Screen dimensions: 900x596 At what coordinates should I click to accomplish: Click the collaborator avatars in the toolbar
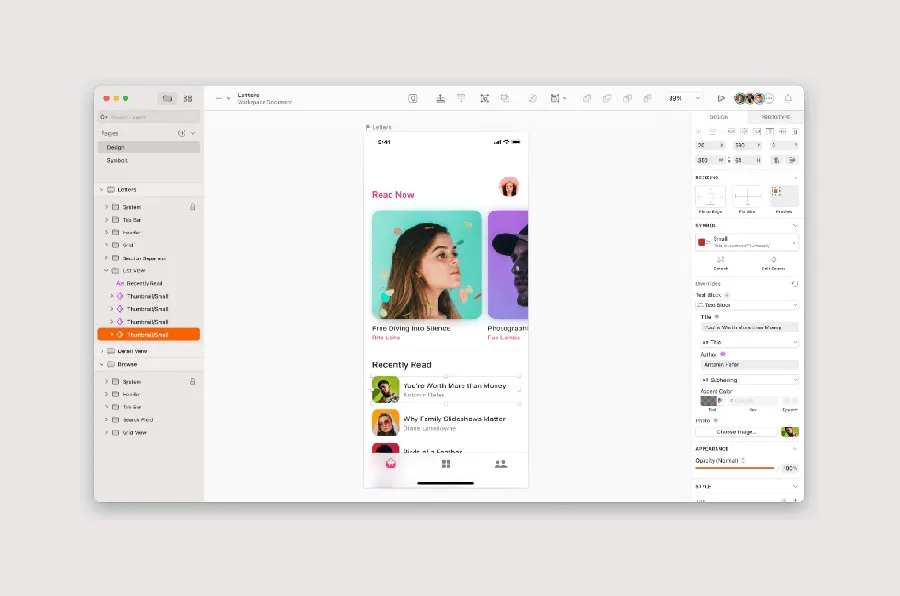(x=752, y=98)
